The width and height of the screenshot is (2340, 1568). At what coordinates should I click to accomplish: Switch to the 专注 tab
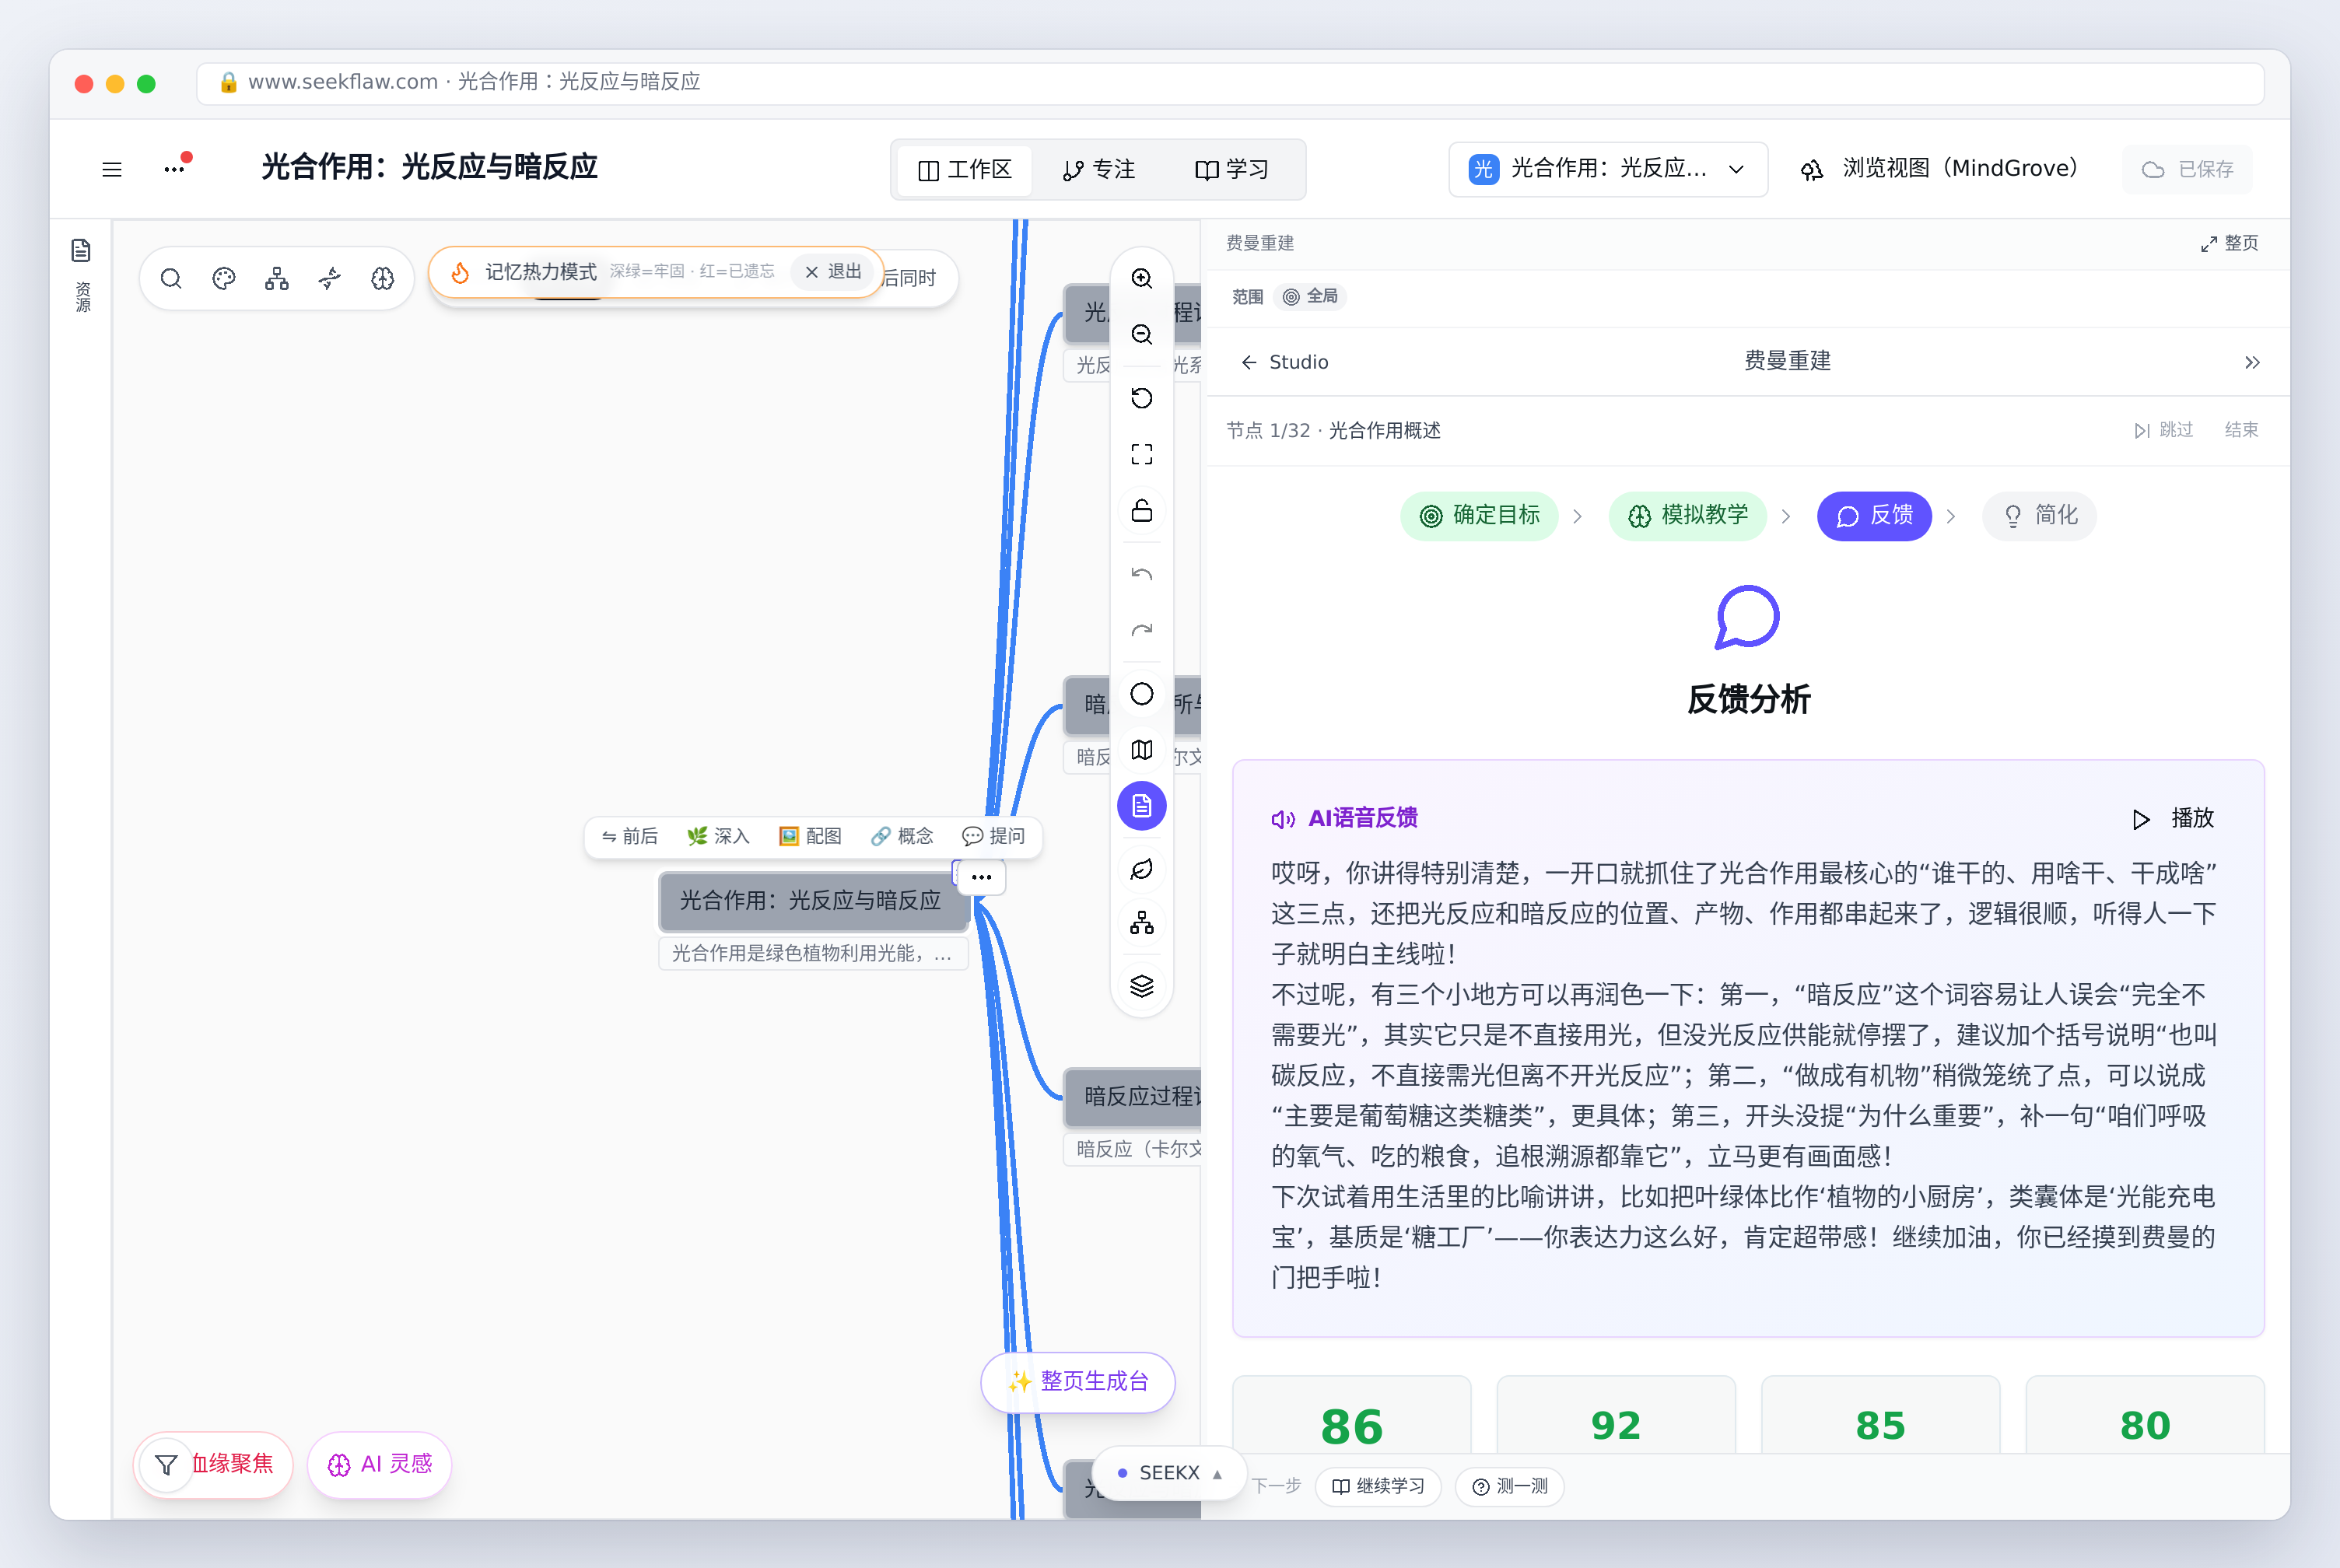pyautogui.click(x=1099, y=170)
